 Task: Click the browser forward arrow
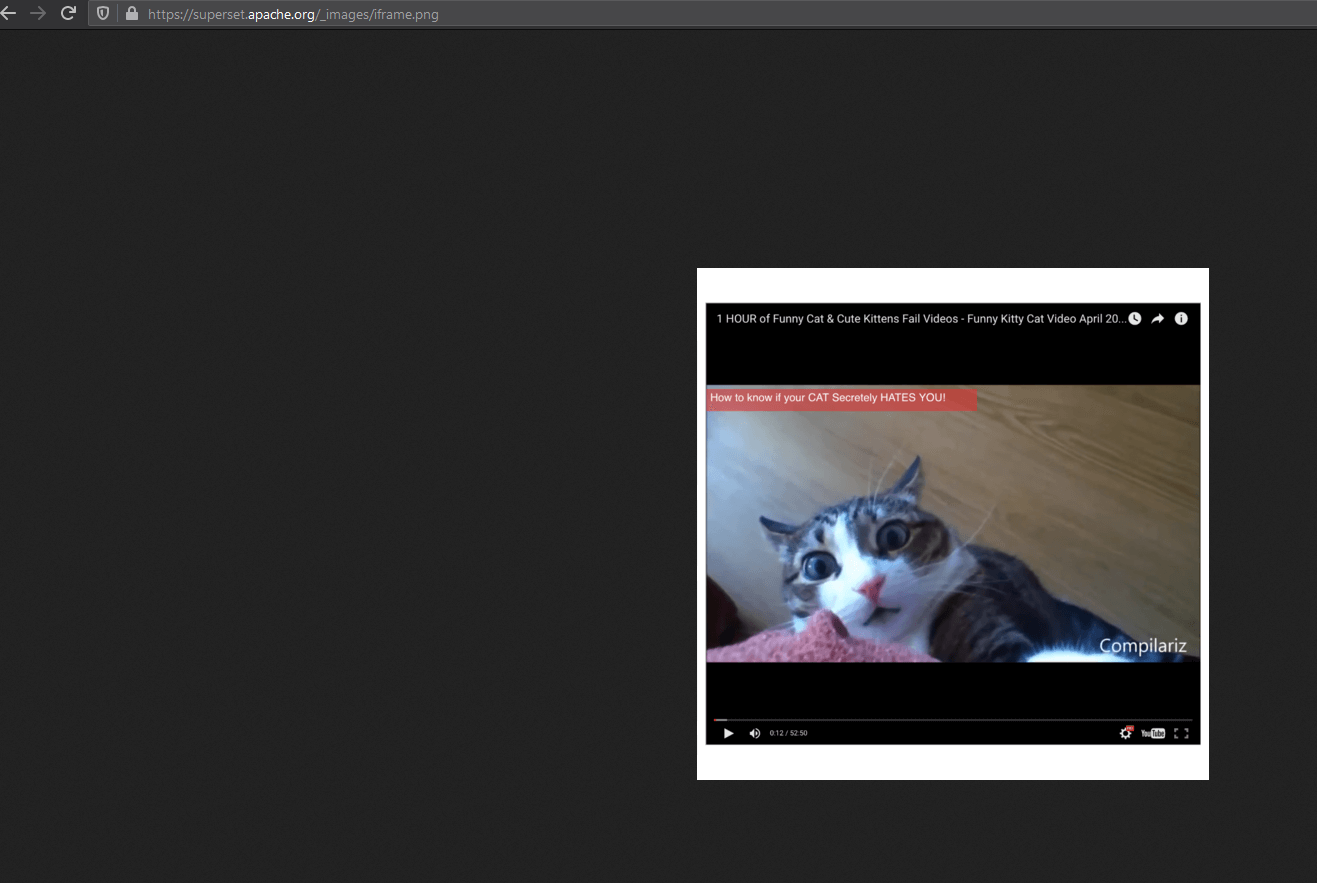[x=38, y=14]
